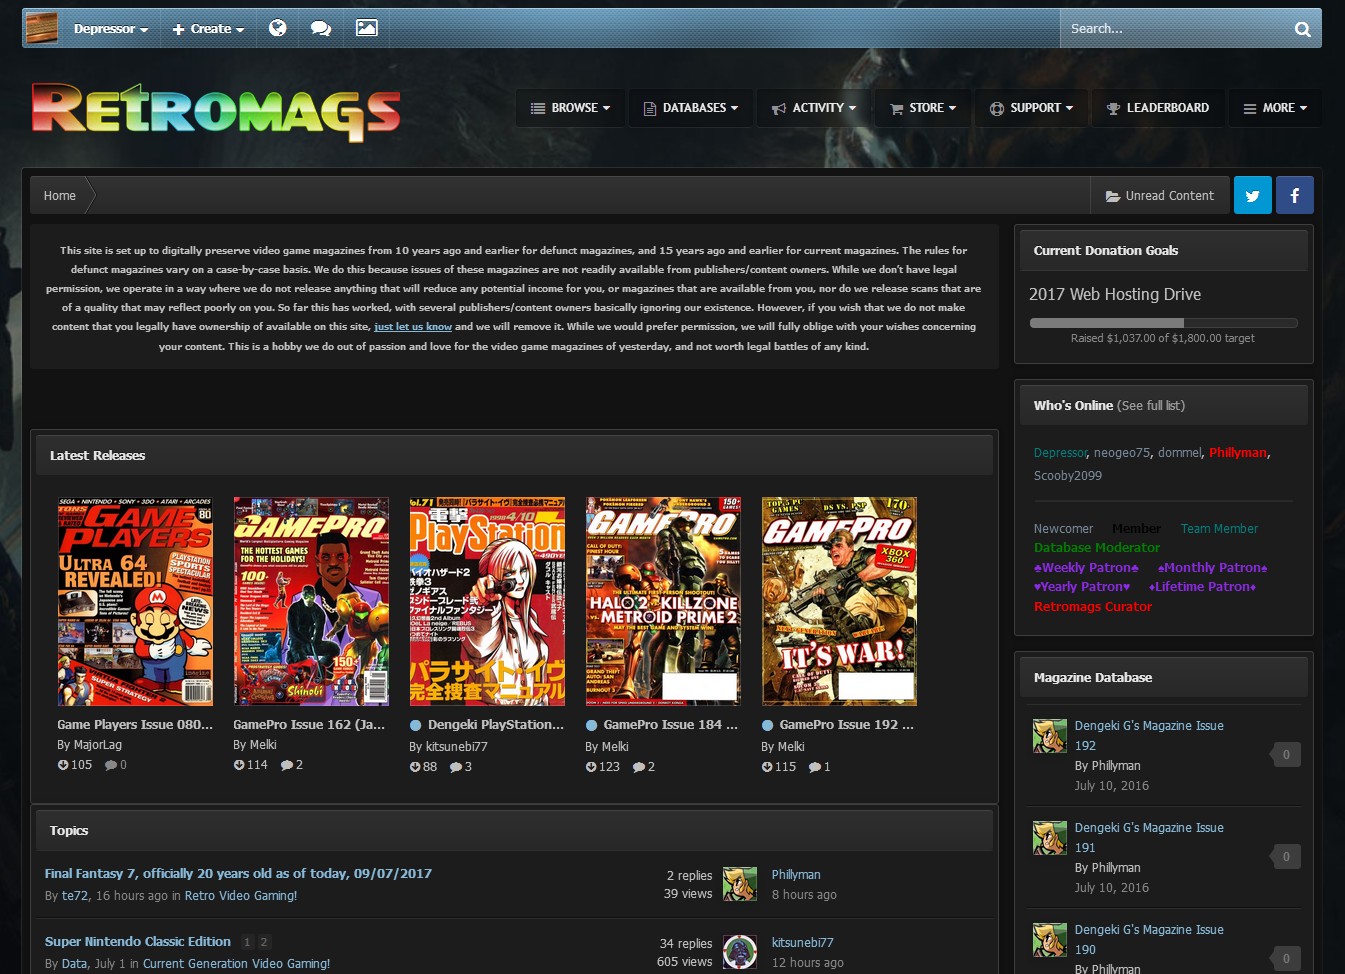The height and width of the screenshot is (974, 1345).
Task: View Scooby2099's profile in Who's Online
Action: pyautogui.click(x=1068, y=476)
